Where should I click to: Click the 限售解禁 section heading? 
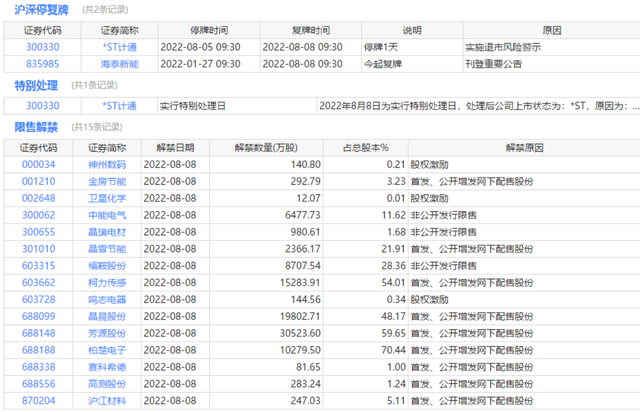click(x=36, y=127)
